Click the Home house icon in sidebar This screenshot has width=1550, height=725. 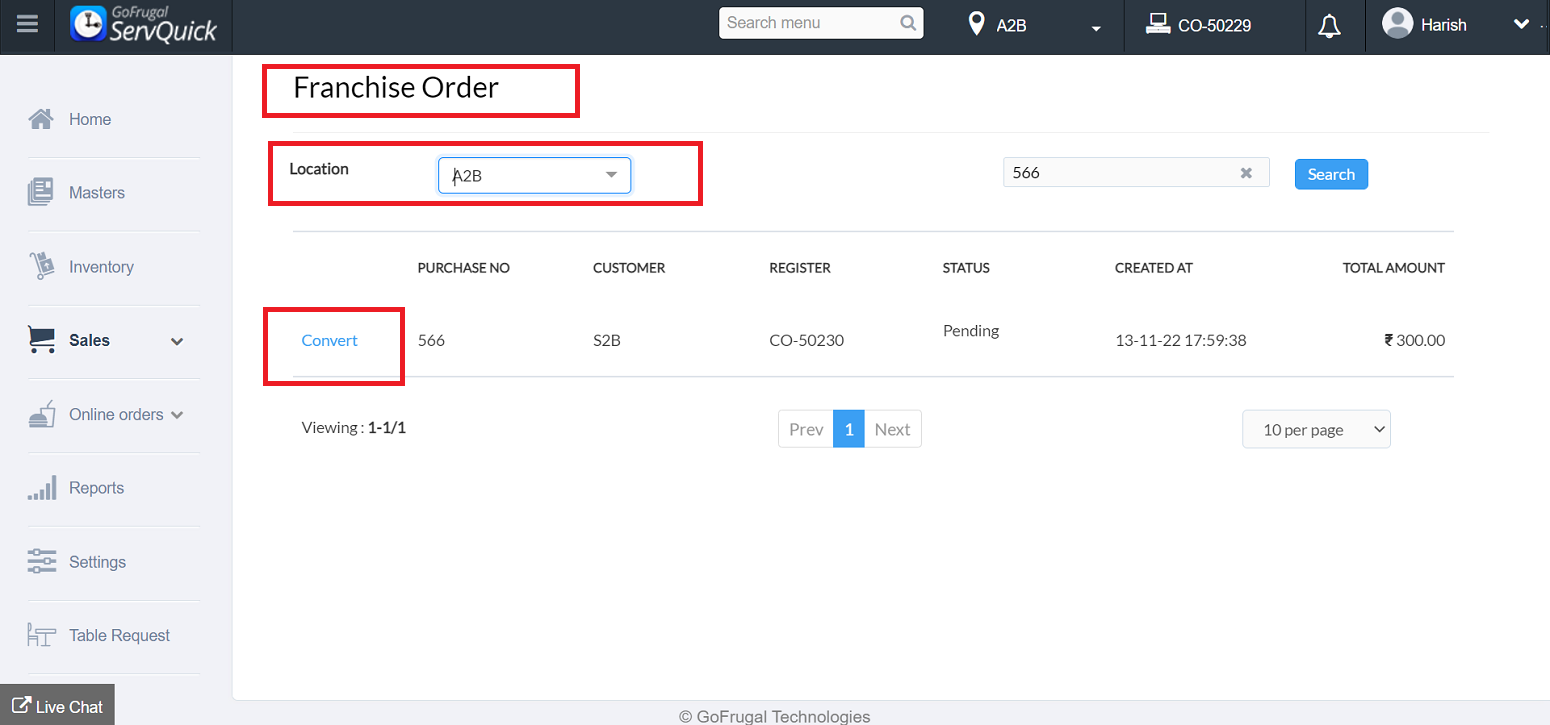(41, 119)
